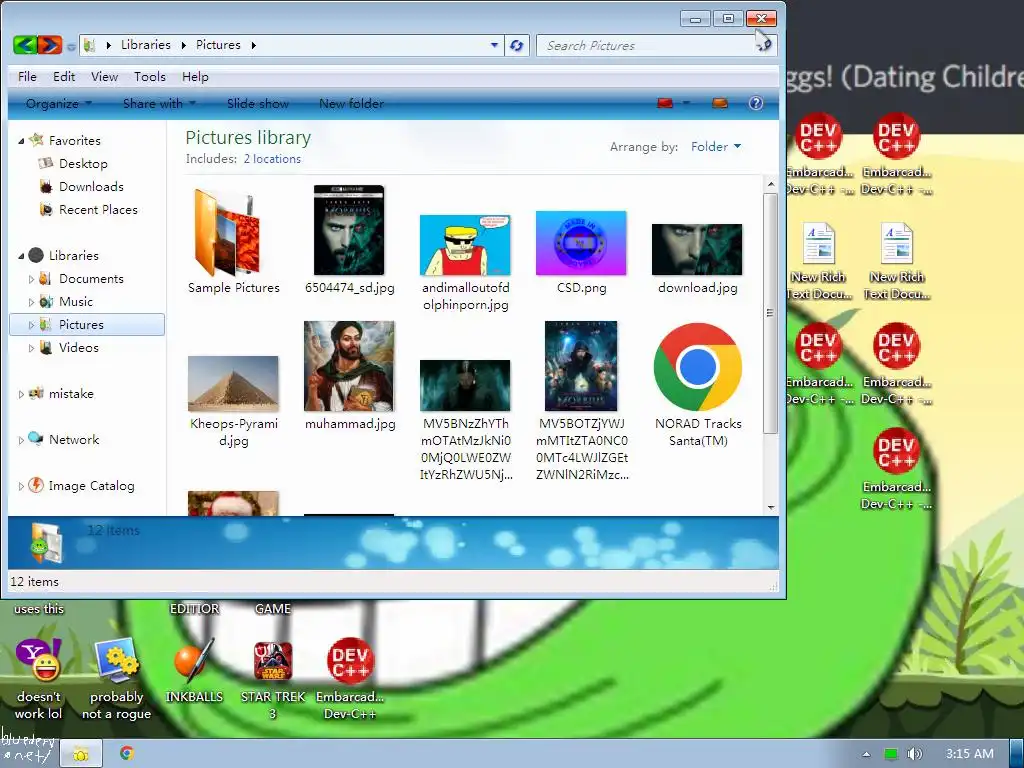This screenshot has width=1024, height=768.
Task: Open the File menu
Action: (x=27, y=76)
